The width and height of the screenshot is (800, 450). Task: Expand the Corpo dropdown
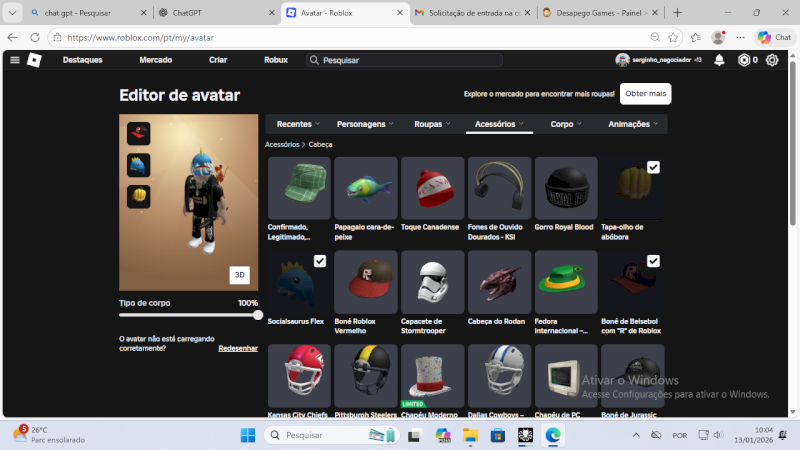[566, 124]
